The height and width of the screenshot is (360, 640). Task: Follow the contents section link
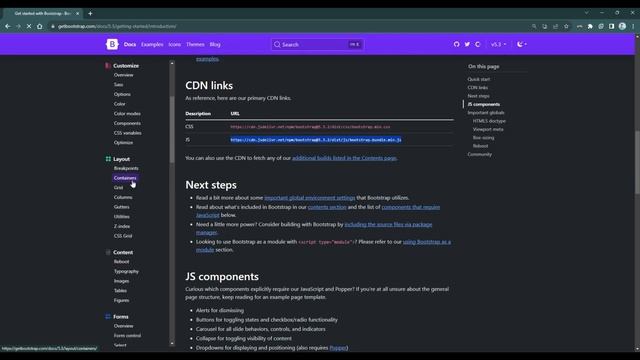pos(327,207)
